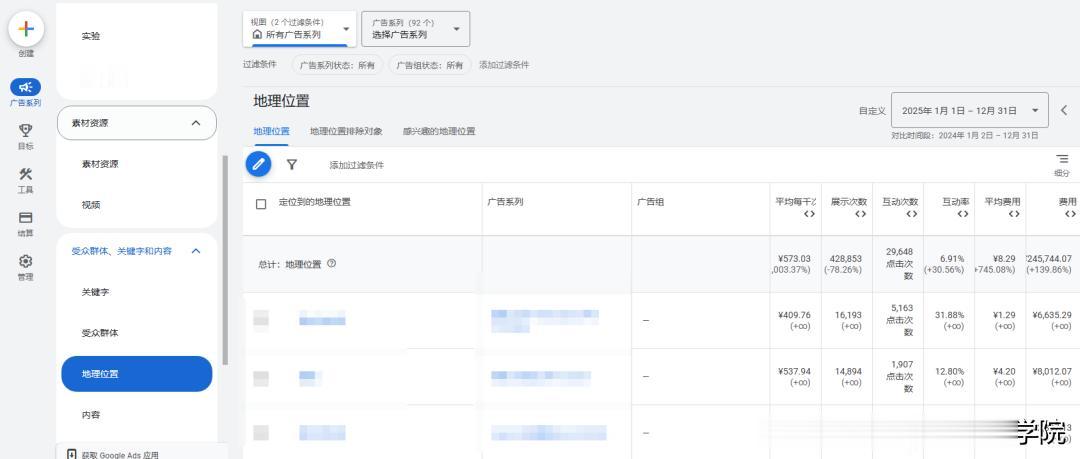Click 添加过滤条件 in the table toolbar
This screenshot has width=1080, height=459.
(x=357, y=165)
